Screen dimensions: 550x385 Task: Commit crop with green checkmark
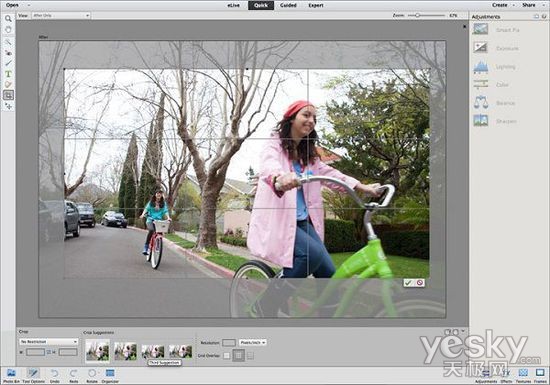pyautogui.click(x=408, y=283)
